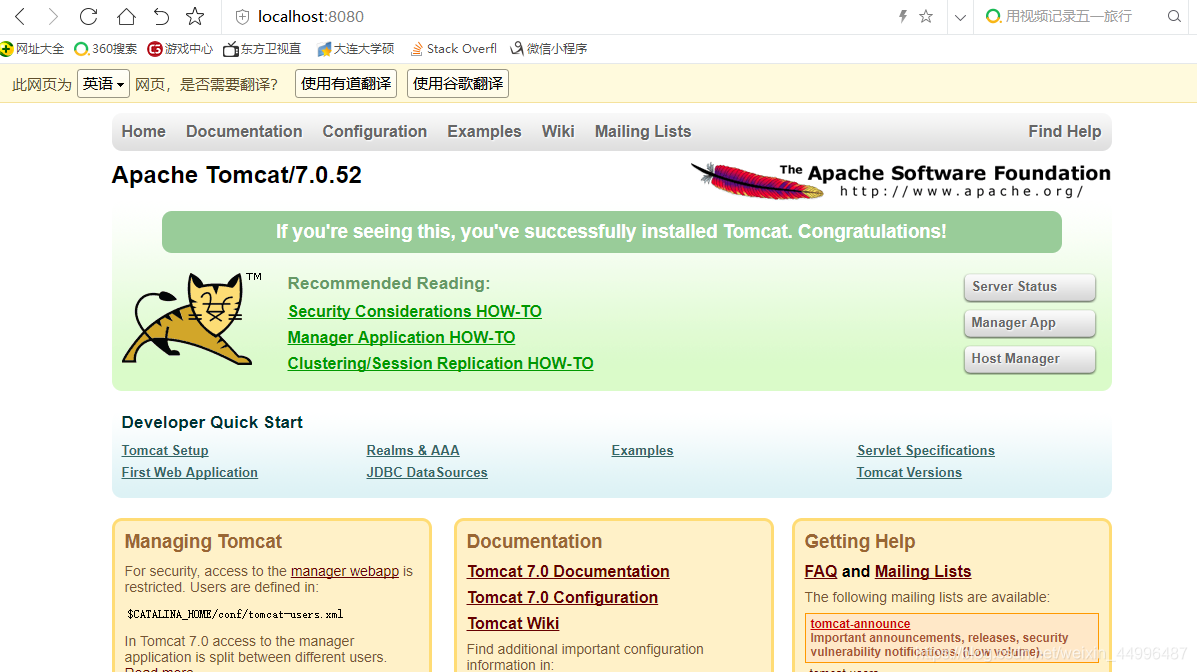Image resolution: width=1197 pixels, height=672 pixels.
Task: Open Mailing Lists in the nav bar
Action: (643, 131)
